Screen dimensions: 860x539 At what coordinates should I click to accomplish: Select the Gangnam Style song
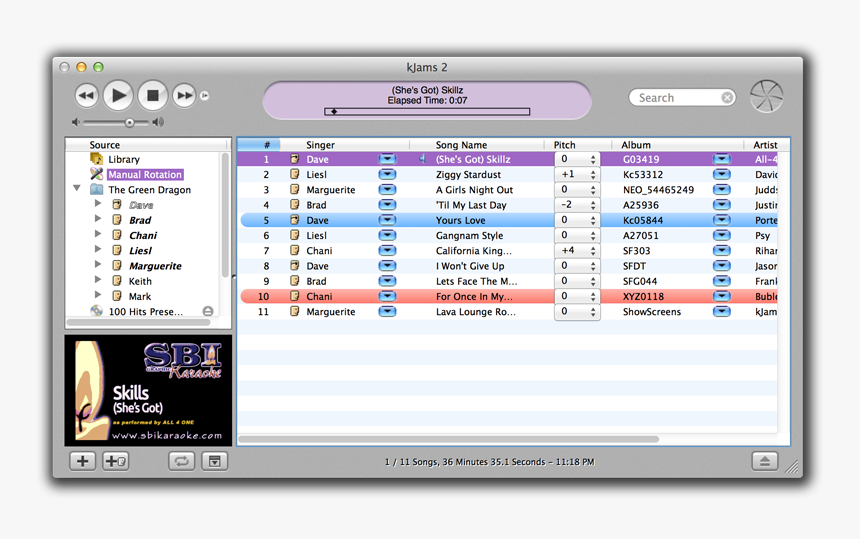point(469,235)
